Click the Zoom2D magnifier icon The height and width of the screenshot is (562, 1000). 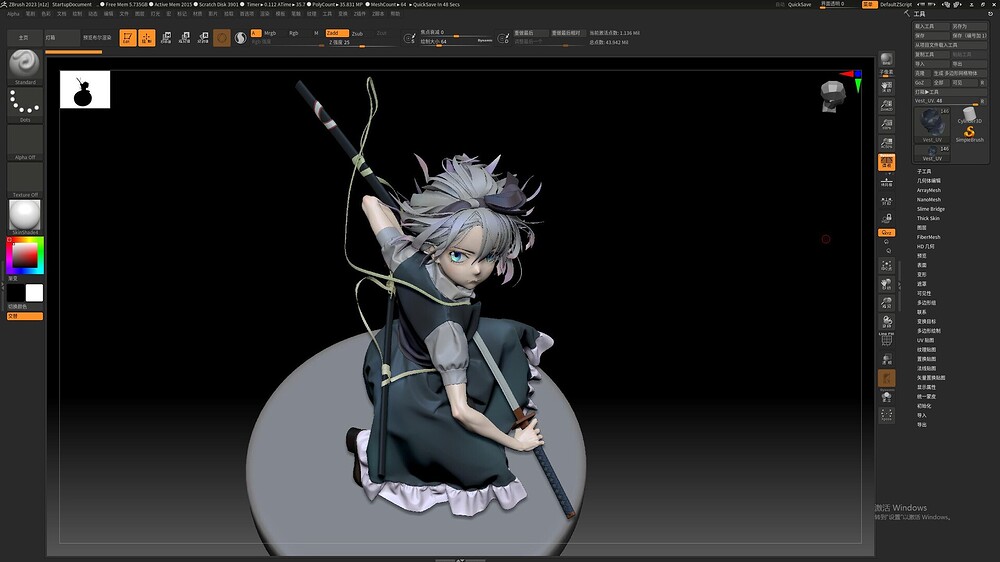[886, 105]
